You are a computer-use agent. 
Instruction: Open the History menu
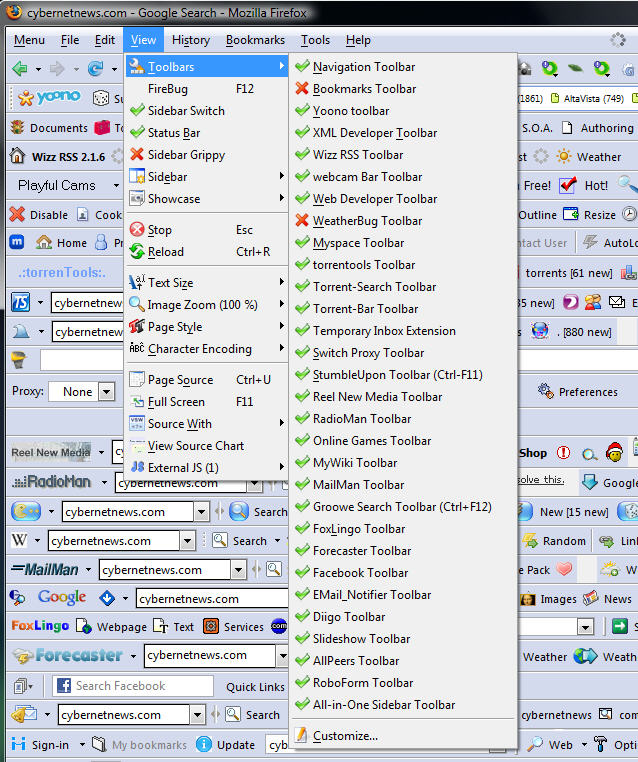(190, 40)
